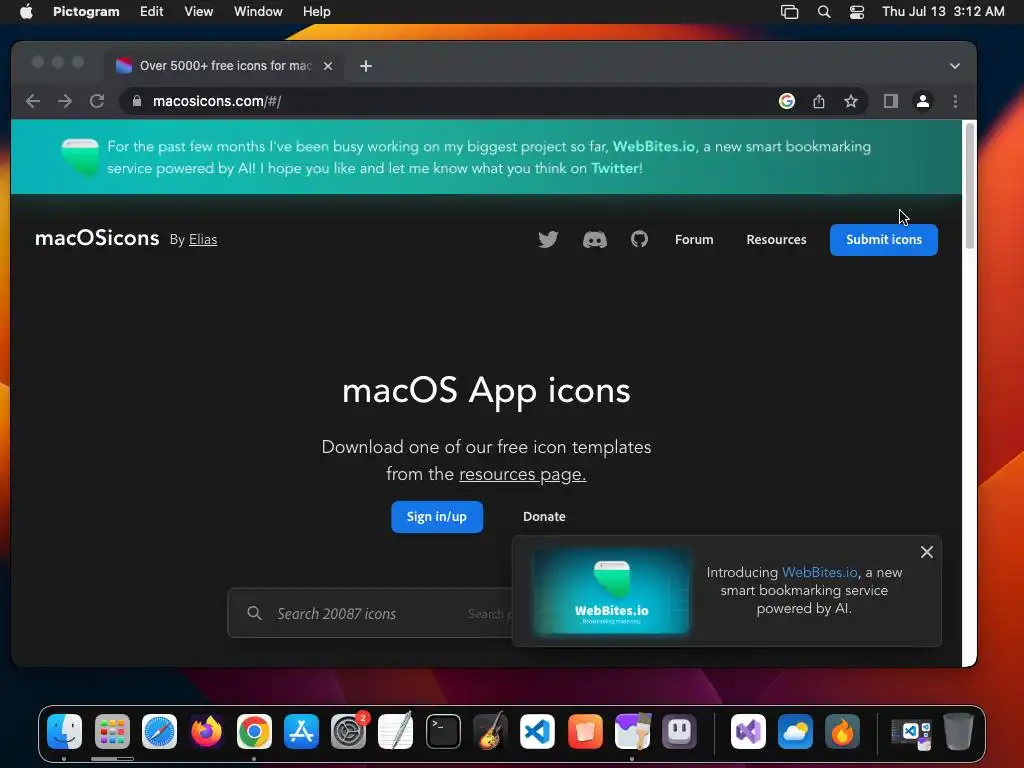
Task: Open App Store from the Dock
Action: (x=301, y=731)
